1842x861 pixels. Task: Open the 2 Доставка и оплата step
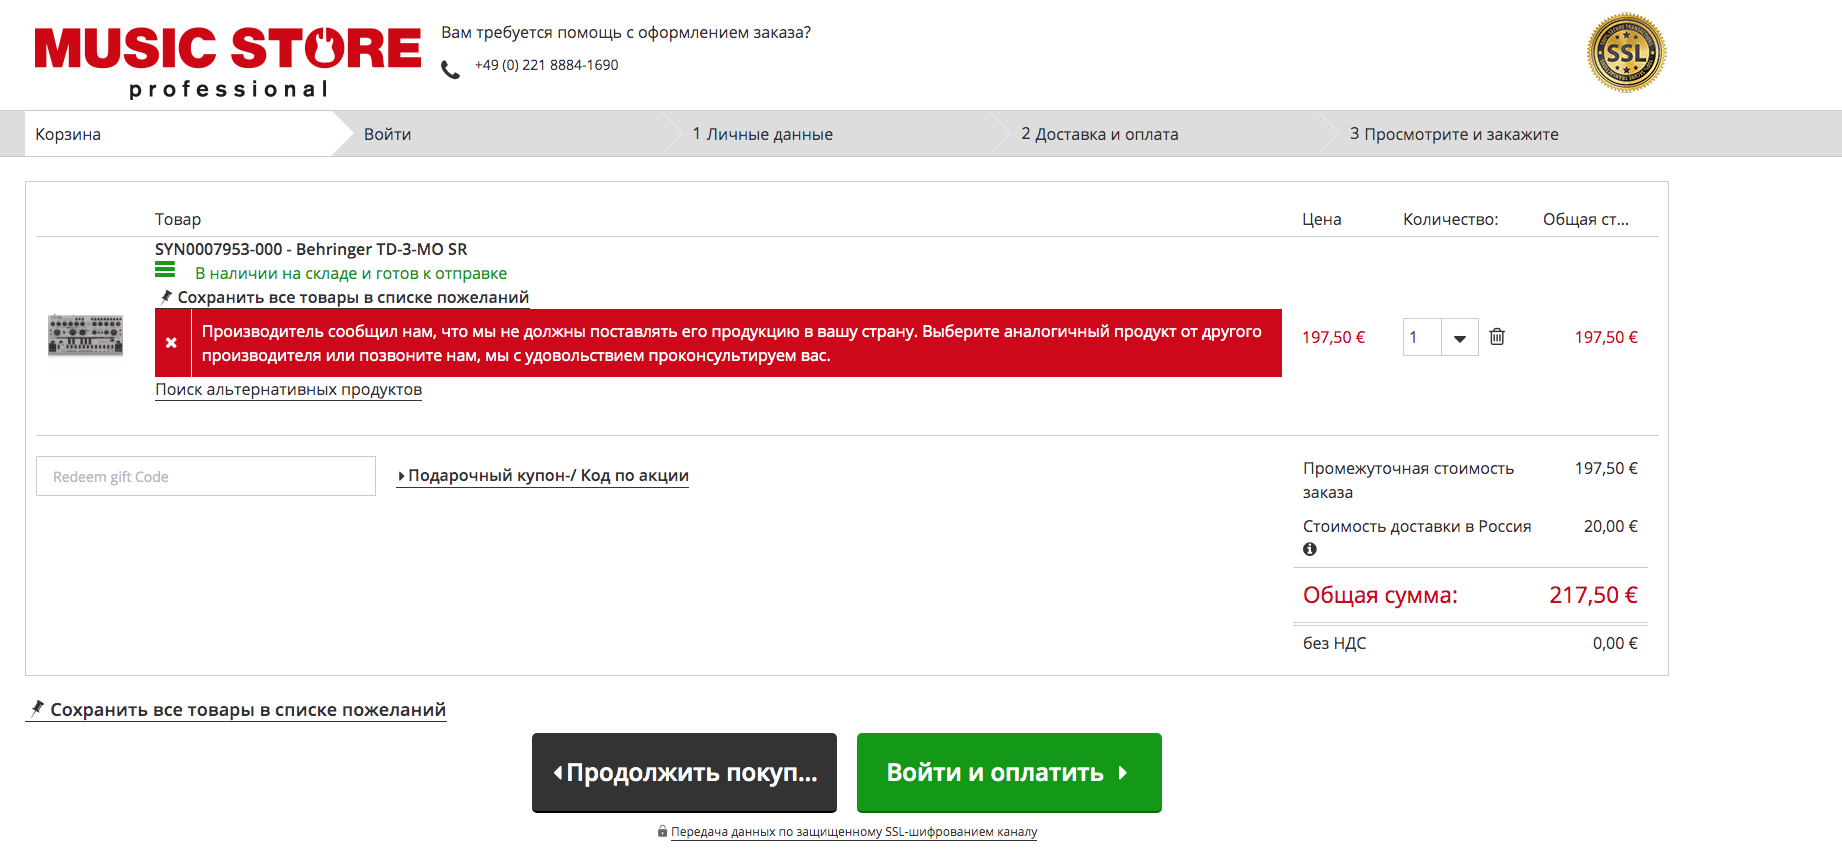click(1099, 134)
